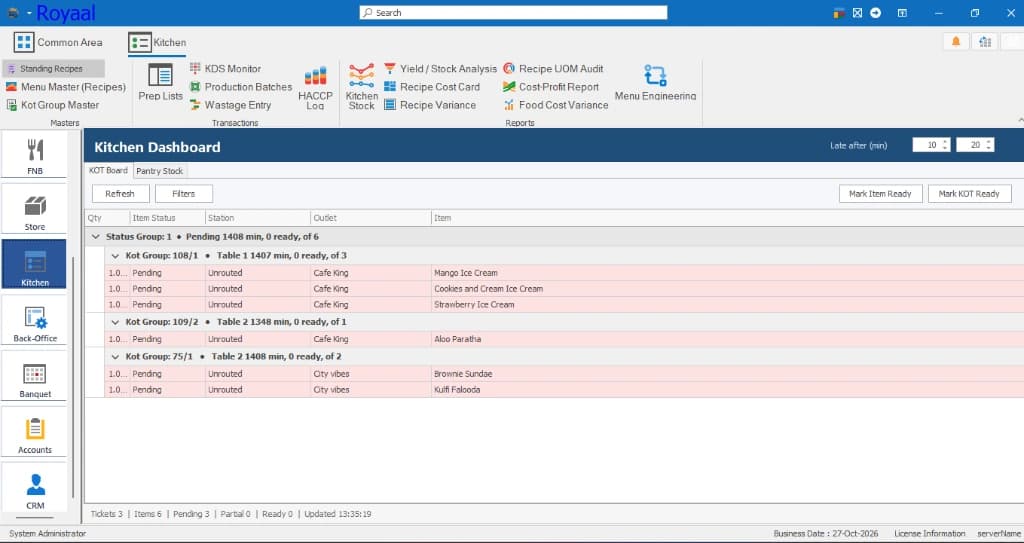1024x543 pixels.
Task: Open Kot Group Master
Action: pos(52,105)
